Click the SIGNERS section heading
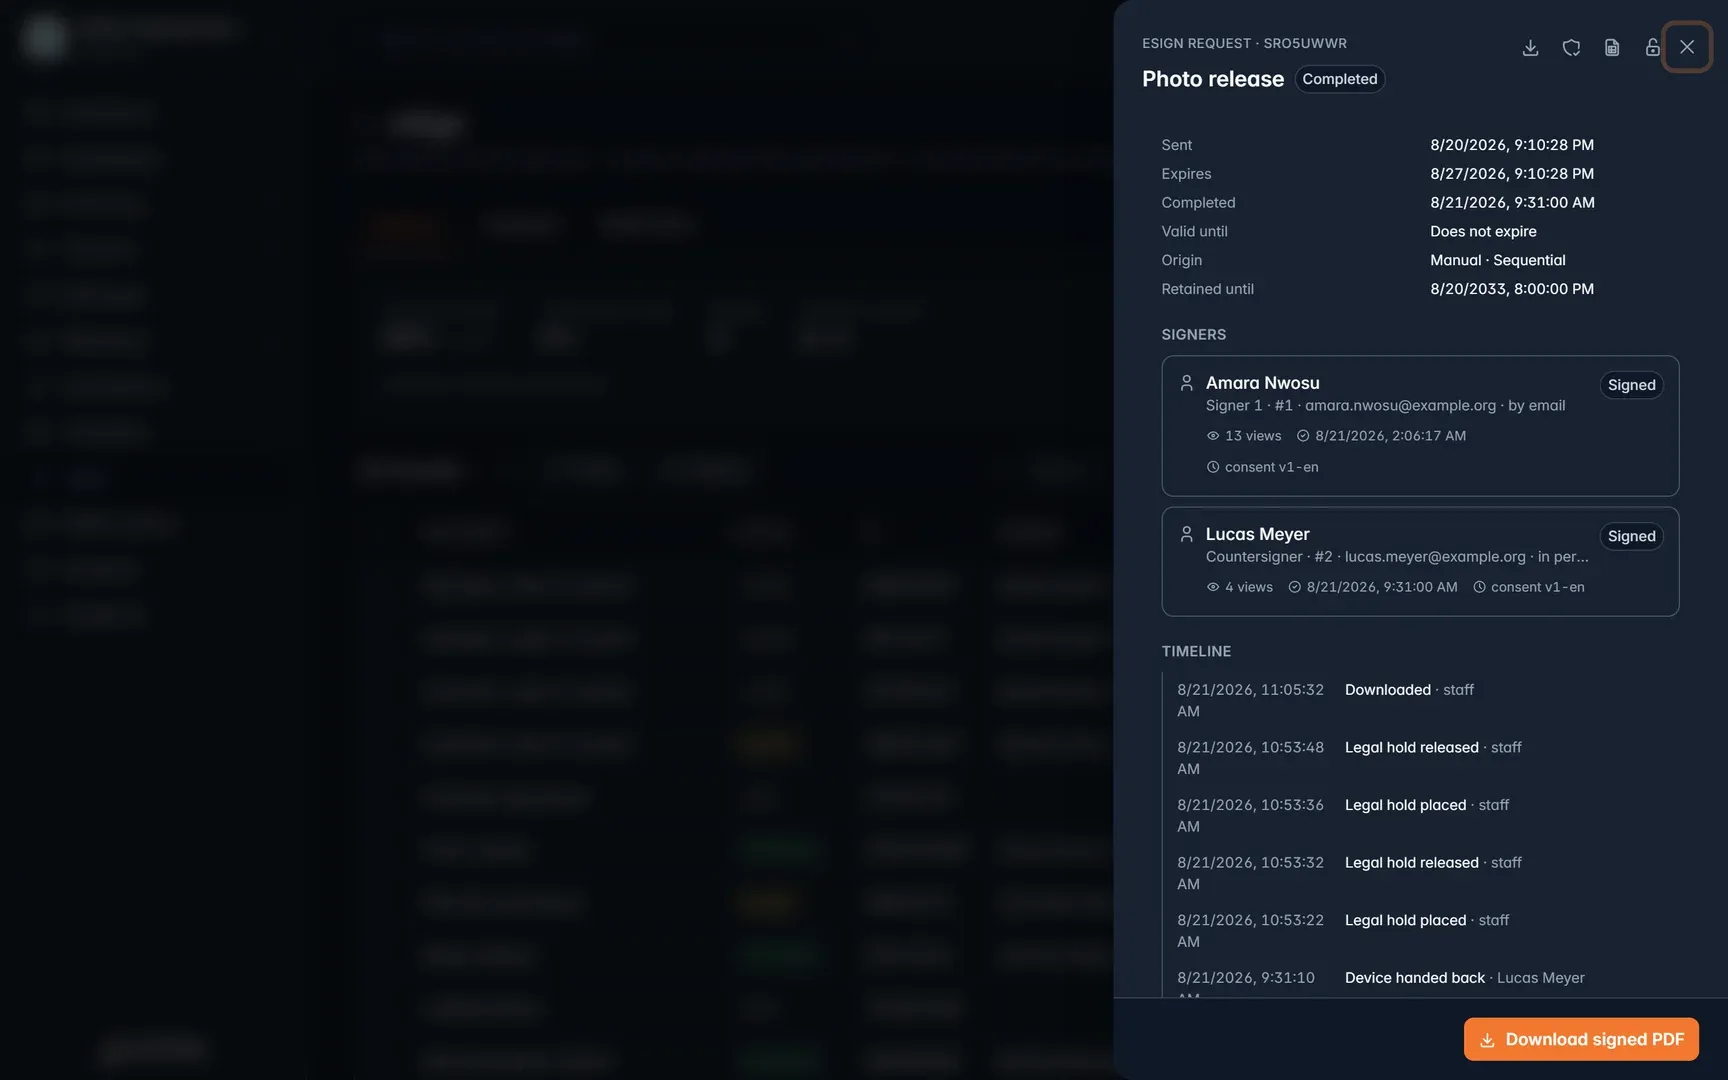 1193,335
